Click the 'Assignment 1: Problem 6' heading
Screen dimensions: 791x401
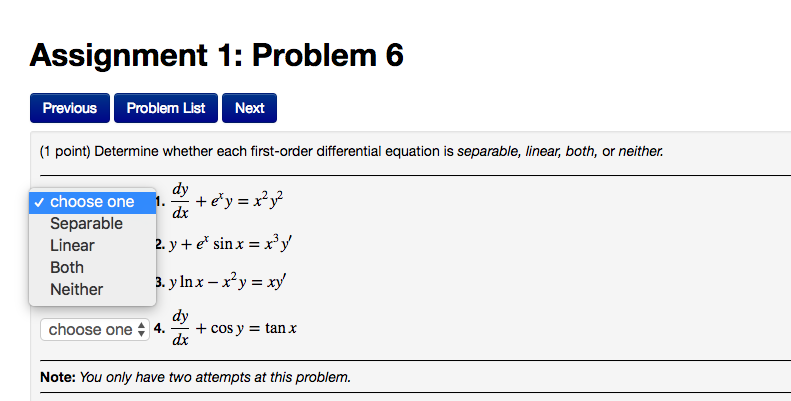216,56
